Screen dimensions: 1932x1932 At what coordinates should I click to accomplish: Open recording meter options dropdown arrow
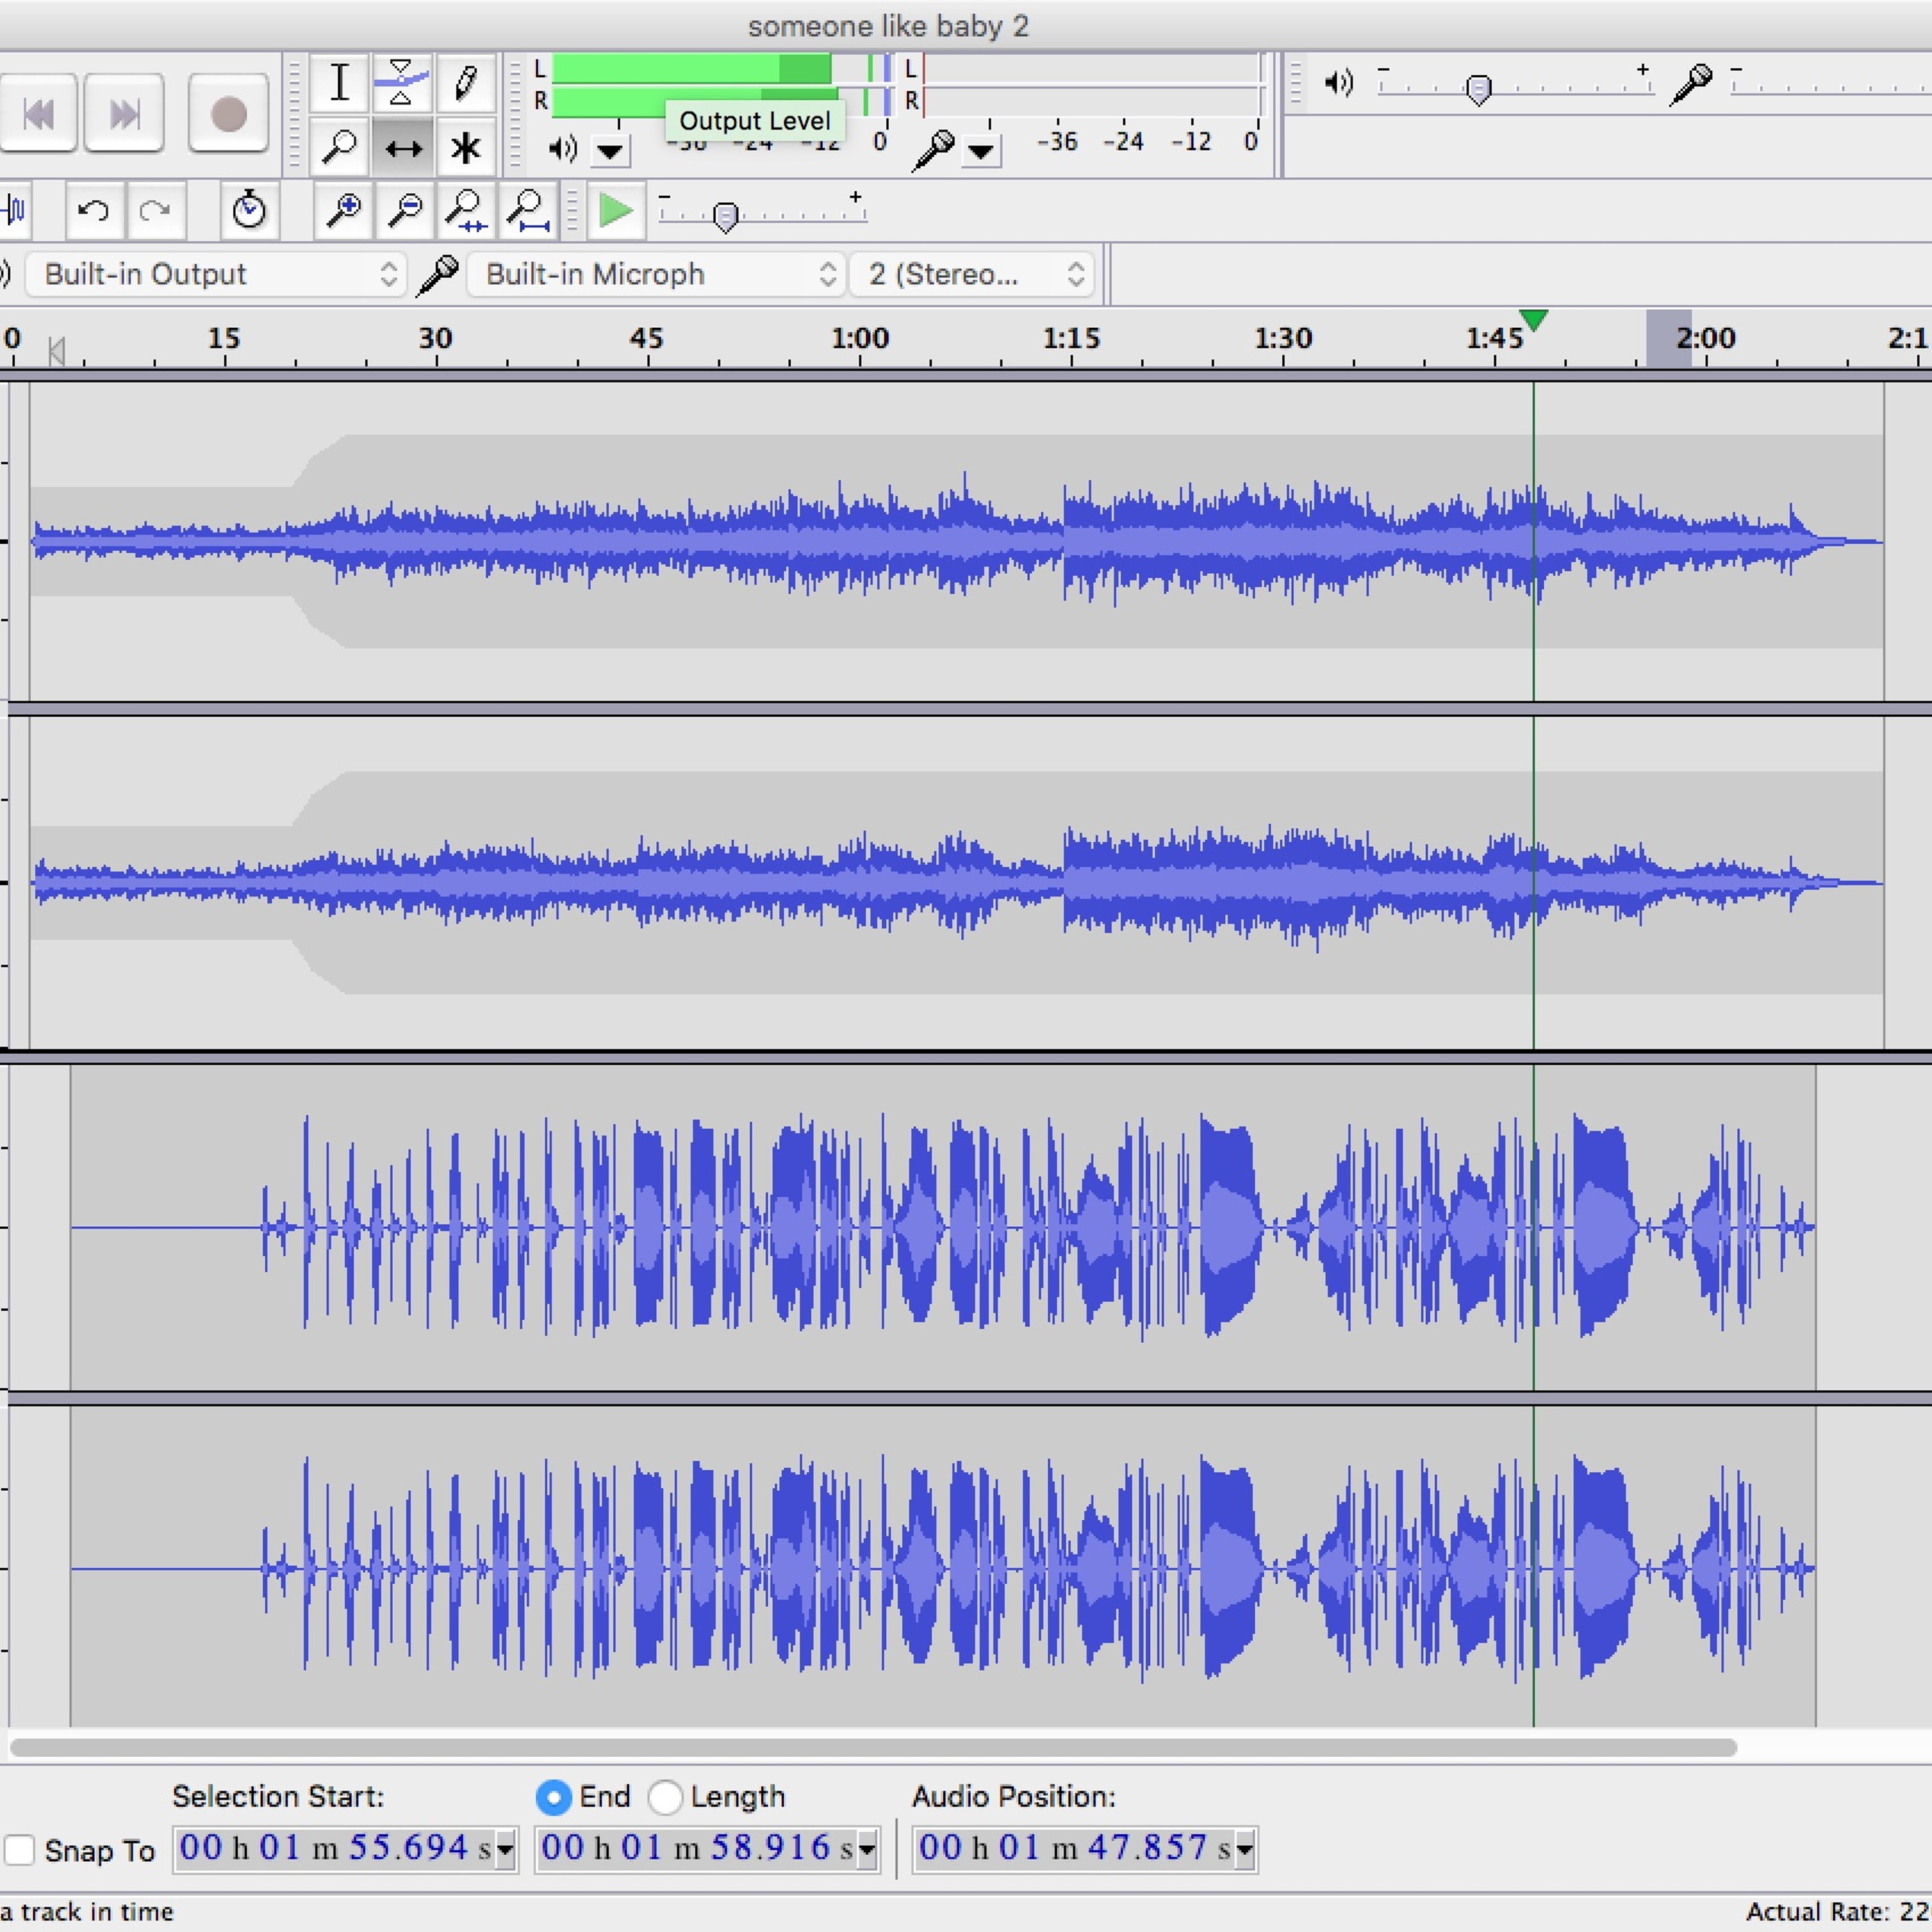coord(982,152)
